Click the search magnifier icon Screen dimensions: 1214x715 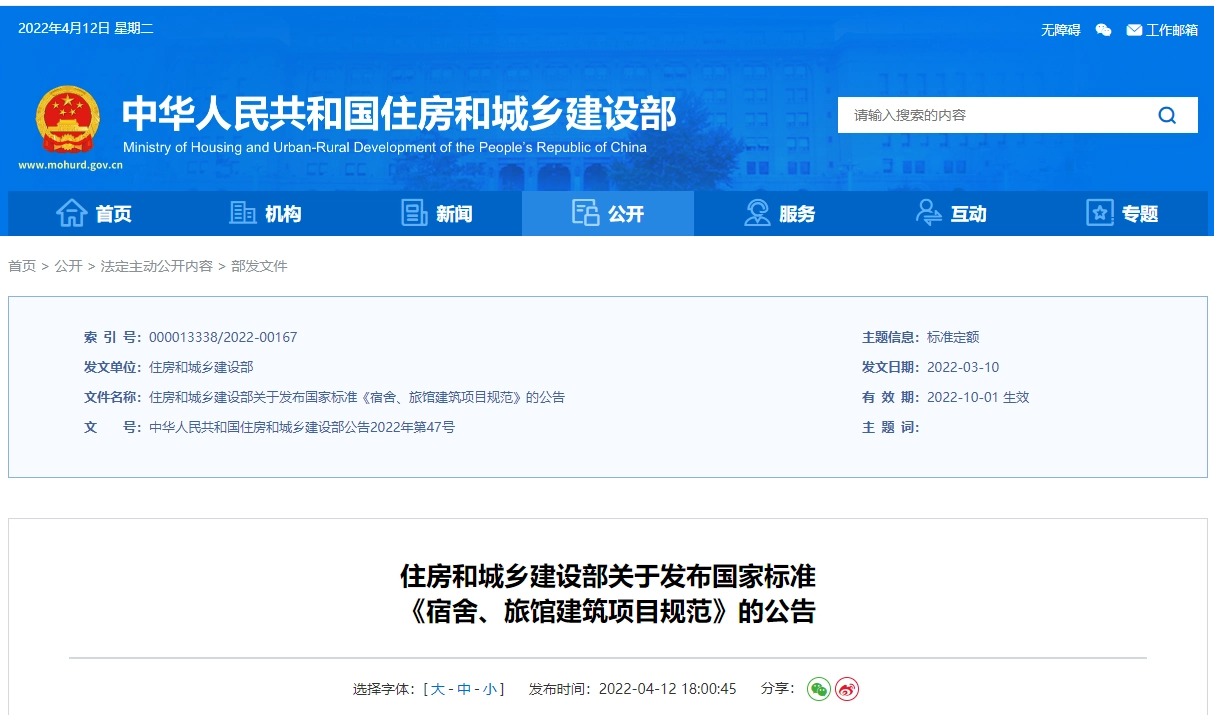[1167, 115]
